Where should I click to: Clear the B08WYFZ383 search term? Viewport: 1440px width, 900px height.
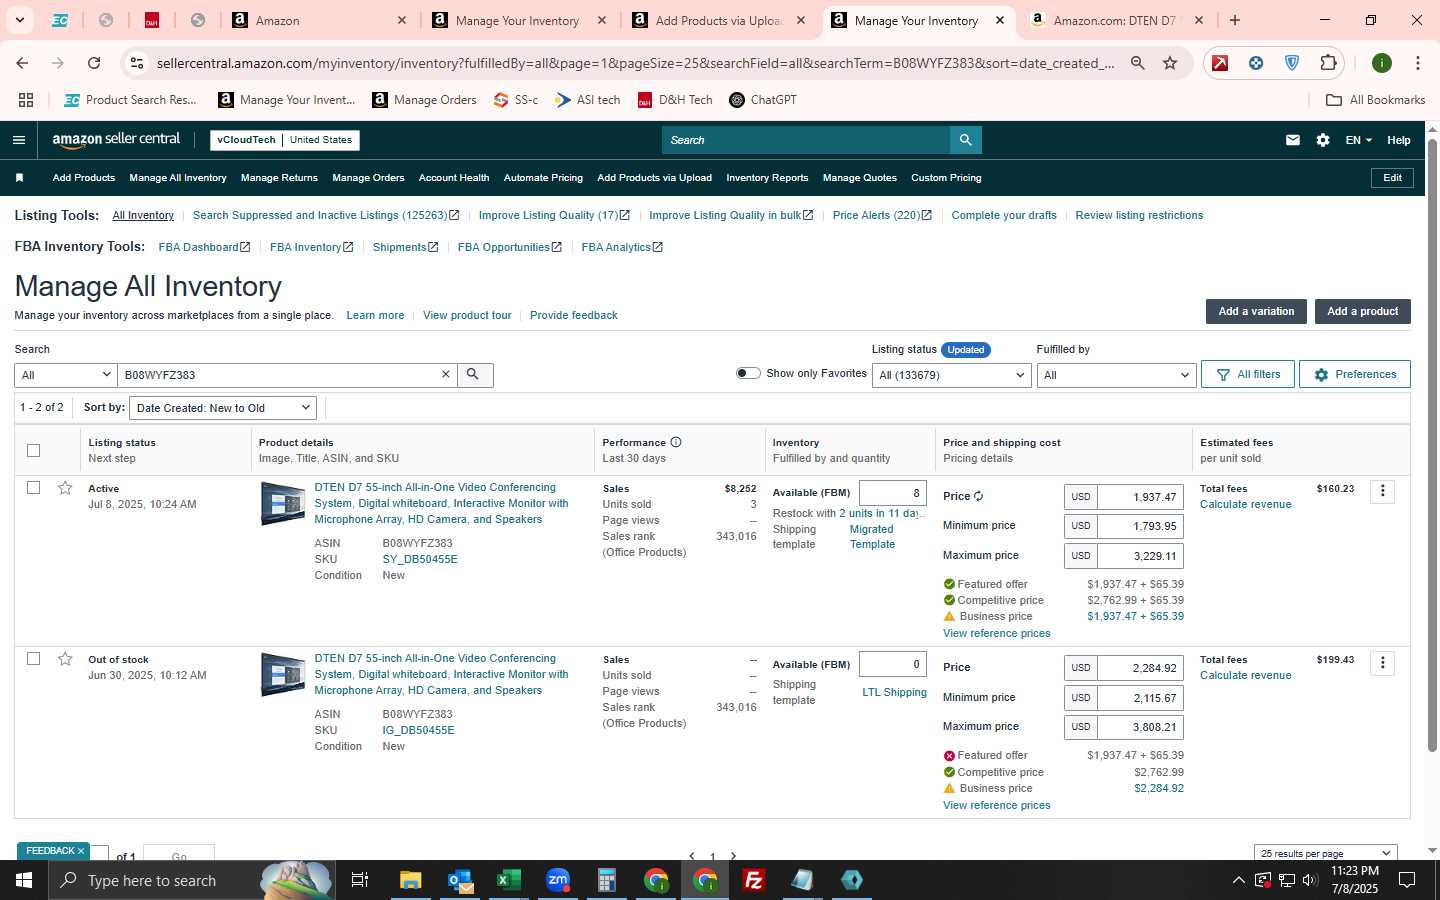pos(446,375)
